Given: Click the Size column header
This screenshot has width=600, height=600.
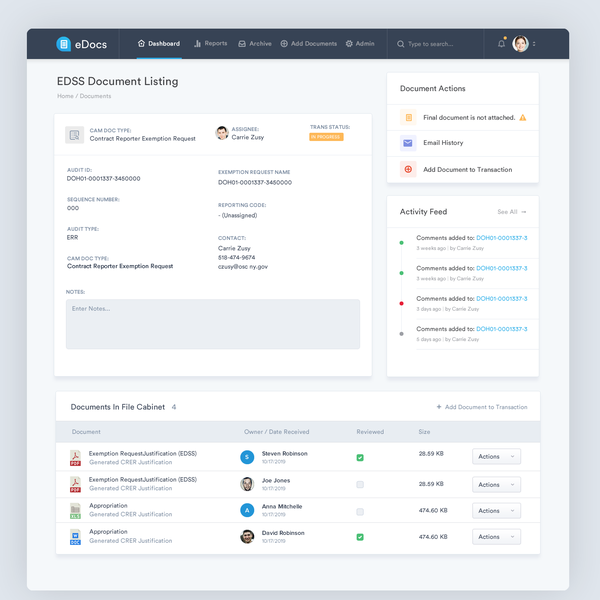Looking at the screenshot, I should [424, 432].
